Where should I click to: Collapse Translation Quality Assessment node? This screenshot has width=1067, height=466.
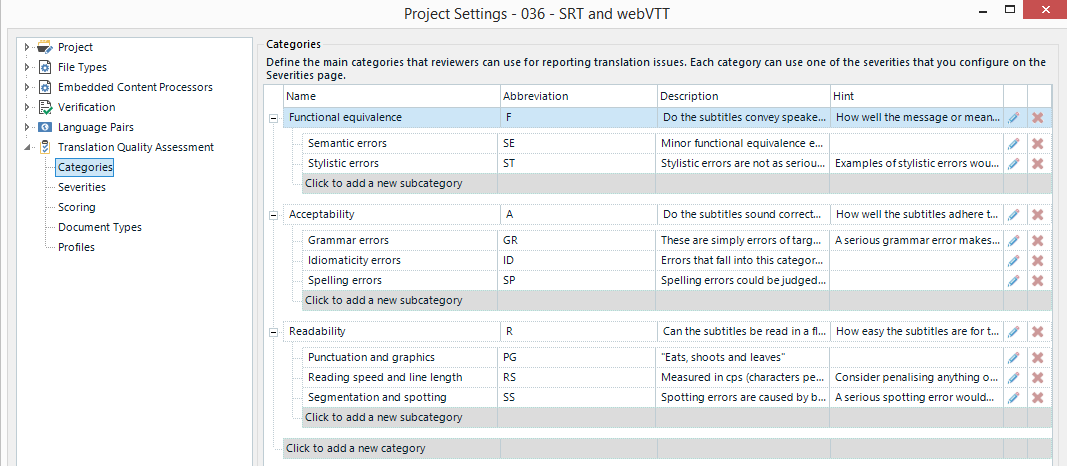(27, 147)
